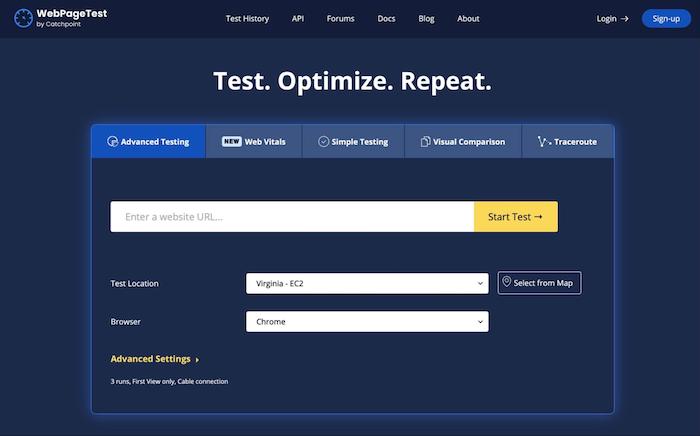Expand Advanced Settings
This screenshot has height=436, width=700.
click(154, 359)
